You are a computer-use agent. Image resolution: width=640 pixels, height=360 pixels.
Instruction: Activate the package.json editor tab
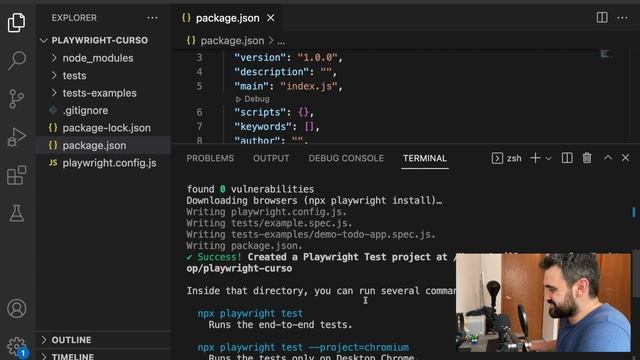227,18
